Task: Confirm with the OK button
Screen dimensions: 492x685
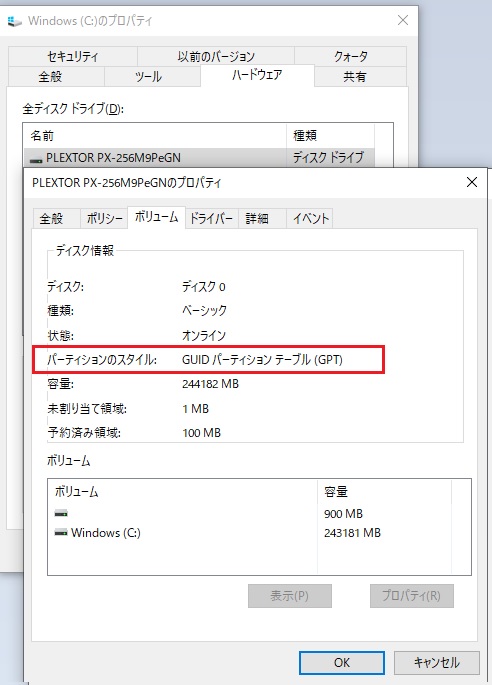Action: pos(342,663)
